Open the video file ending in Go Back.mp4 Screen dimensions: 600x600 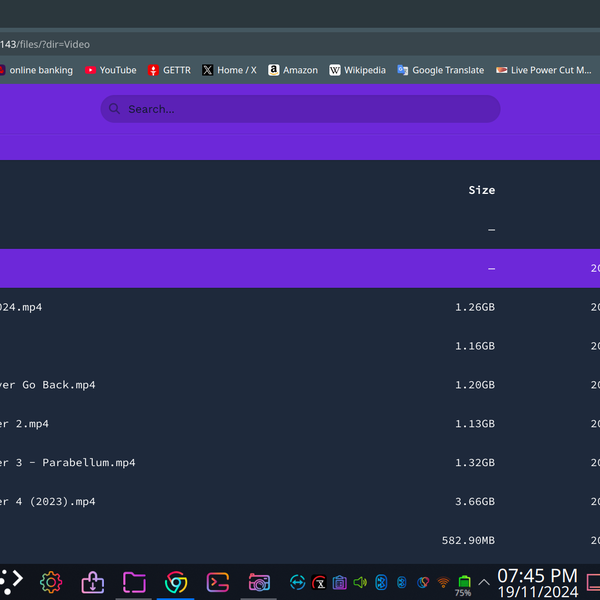click(x=48, y=385)
